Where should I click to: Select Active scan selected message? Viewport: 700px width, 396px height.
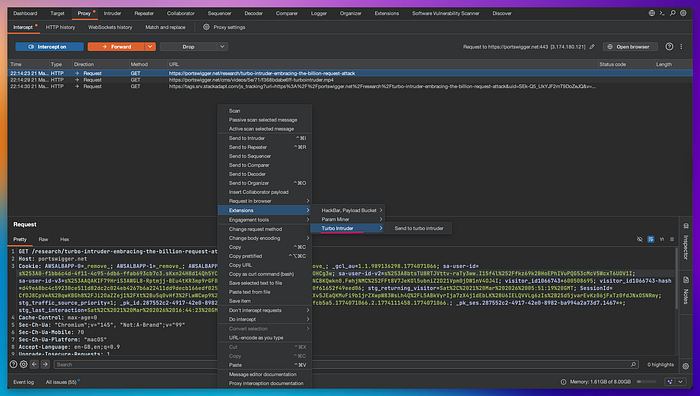pos(265,129)
